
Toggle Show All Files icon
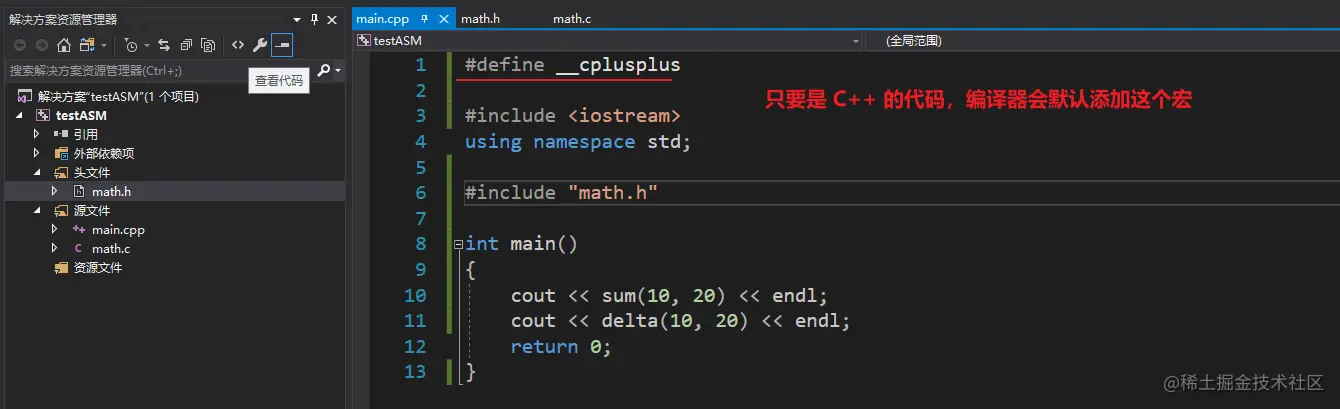click(x=208, y=45)
